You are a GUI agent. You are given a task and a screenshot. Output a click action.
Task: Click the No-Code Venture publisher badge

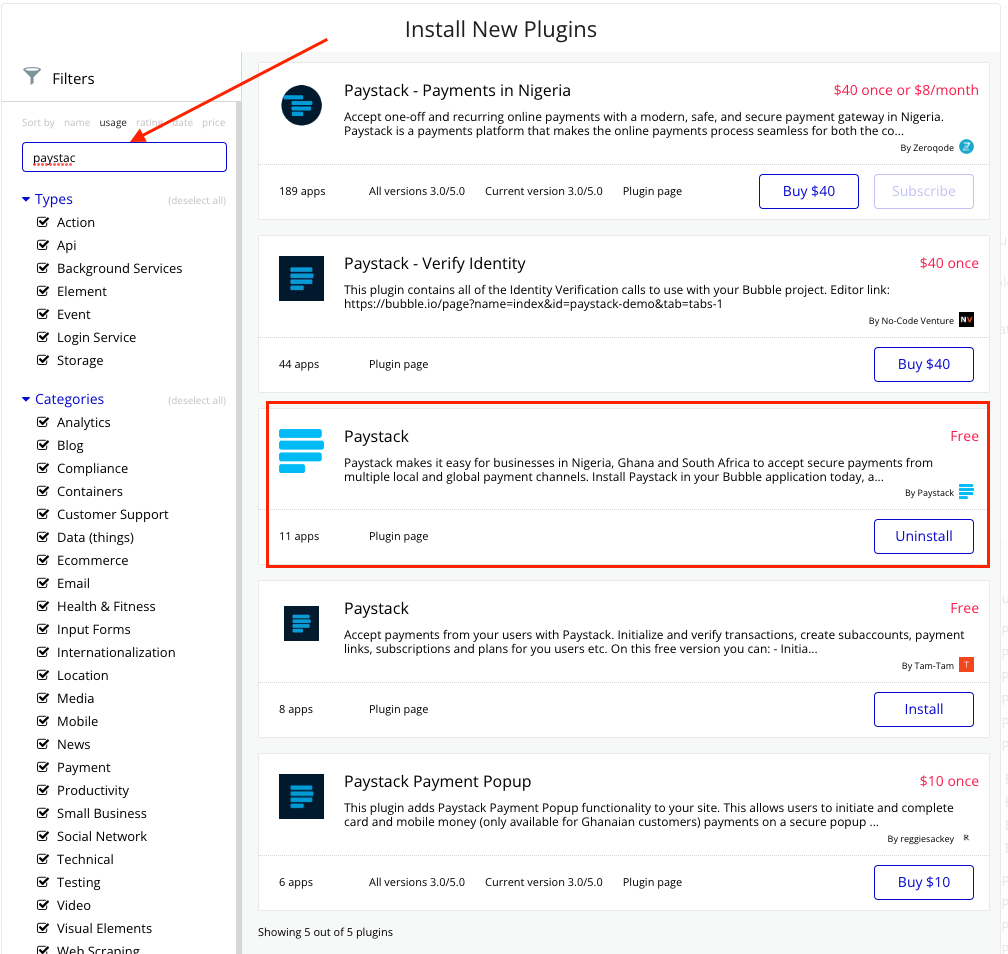(965, 319)
